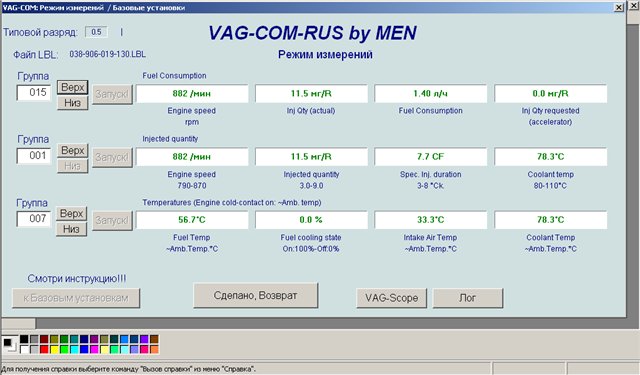Close the VAG-COM measuring window
Screen dimensions: 640x375
(x=619, y=7)
